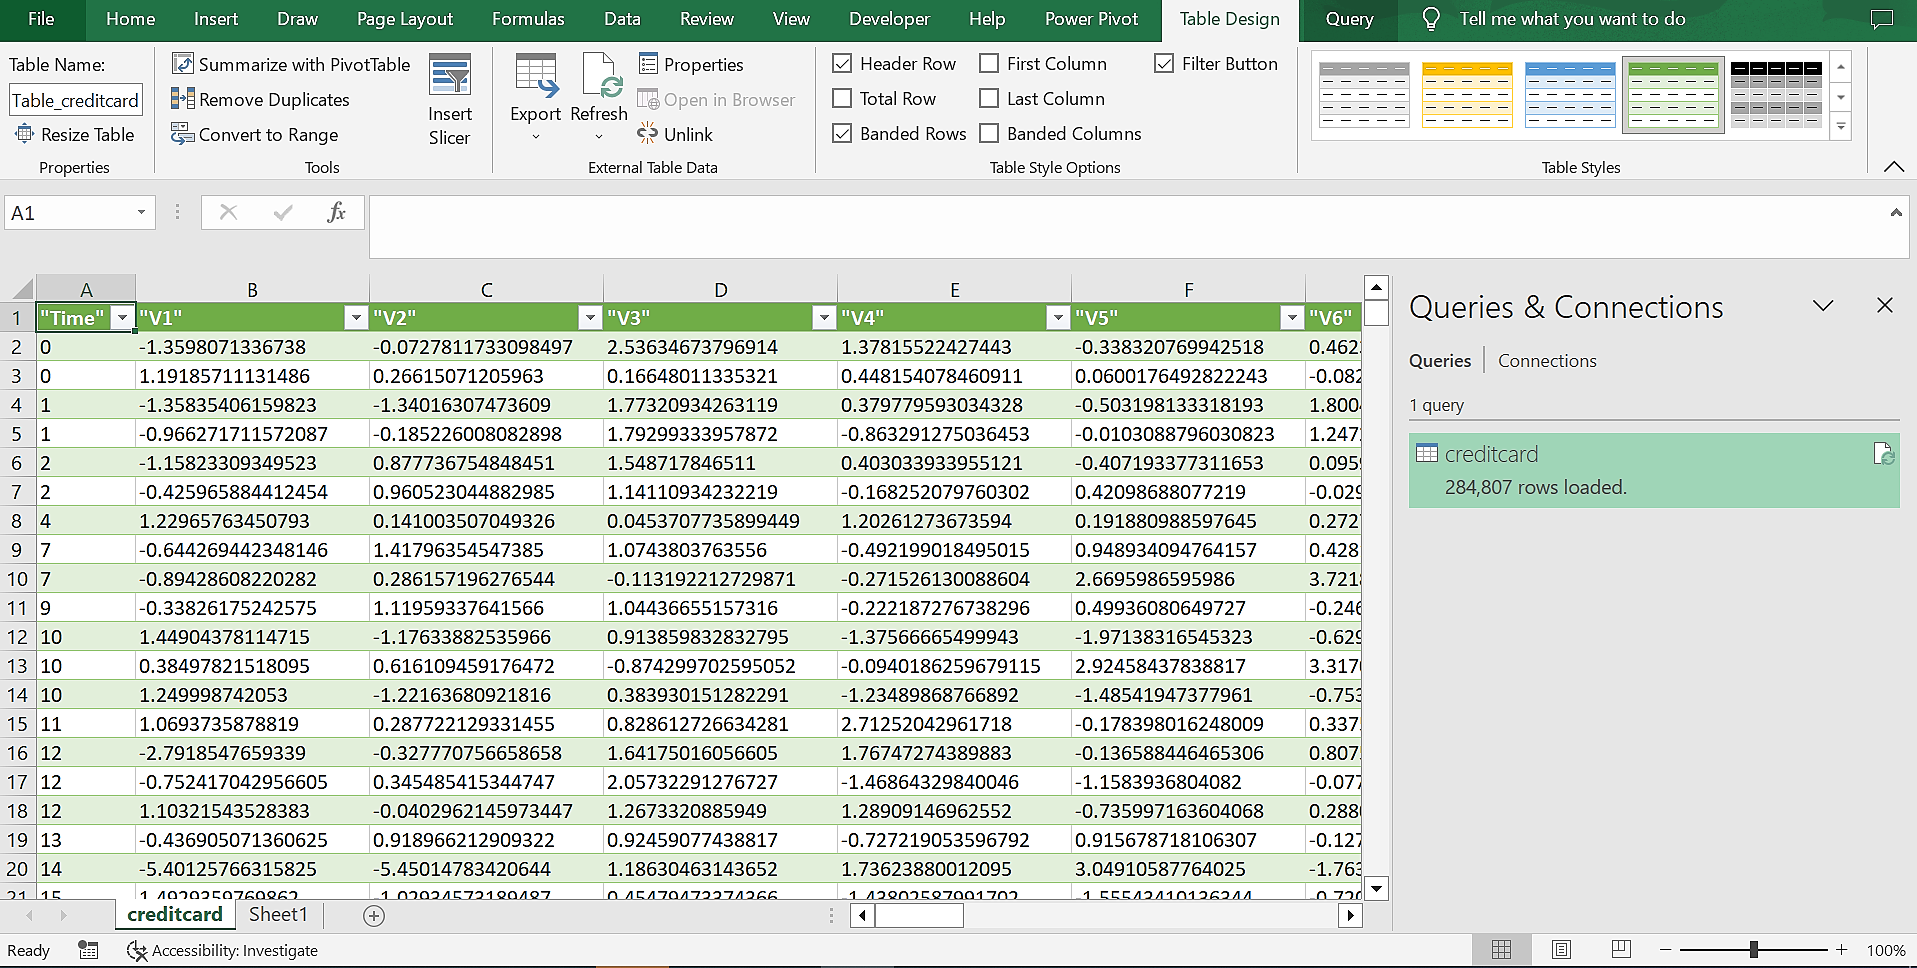
Task: Open Queries & Connections pane options chevron
Action: click(x=1823, y=305)
